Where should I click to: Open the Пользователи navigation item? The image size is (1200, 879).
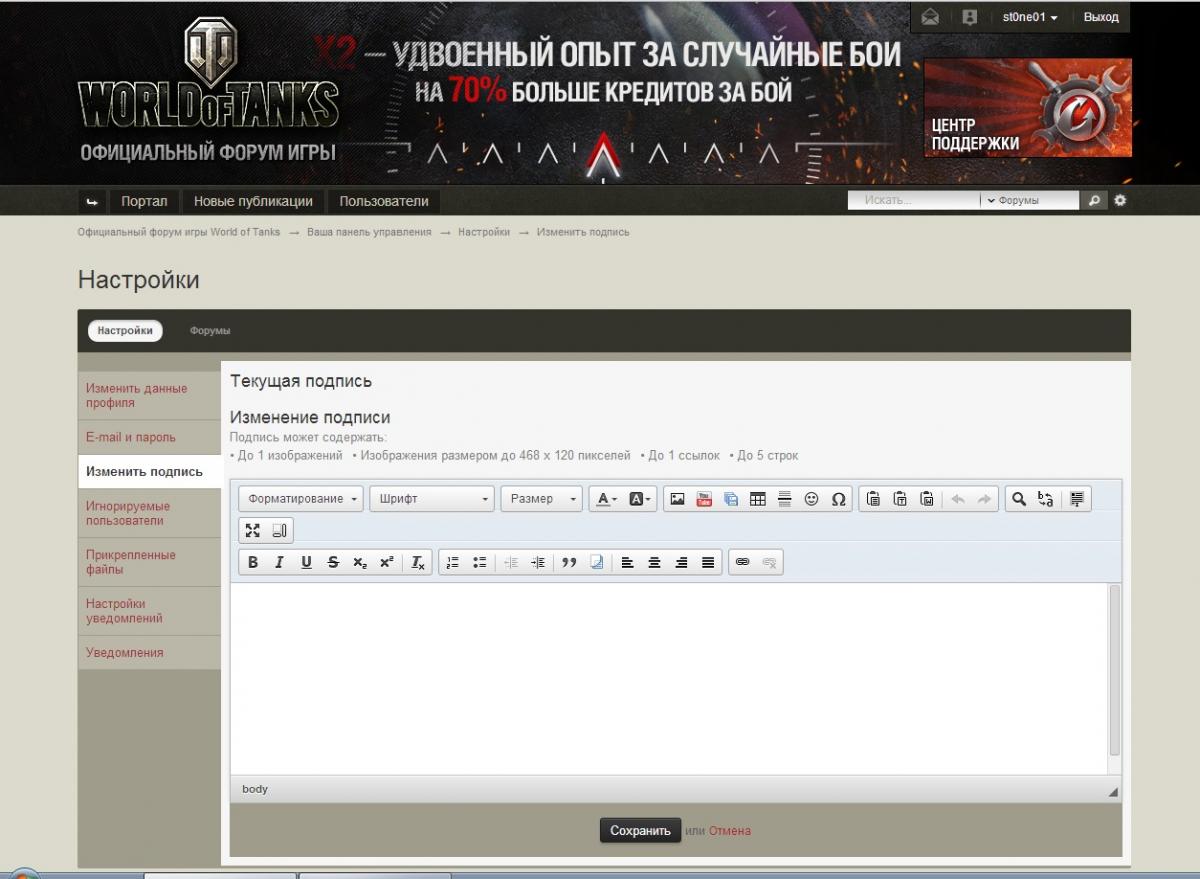pos(384,201)
